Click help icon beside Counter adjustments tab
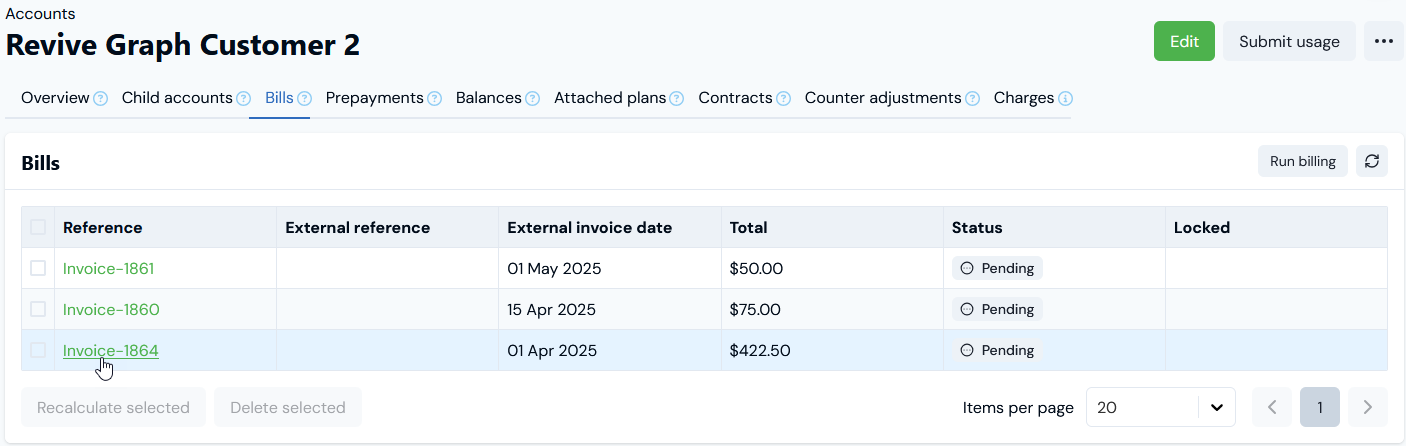The image size is (1406, 446). pos(971,99)
